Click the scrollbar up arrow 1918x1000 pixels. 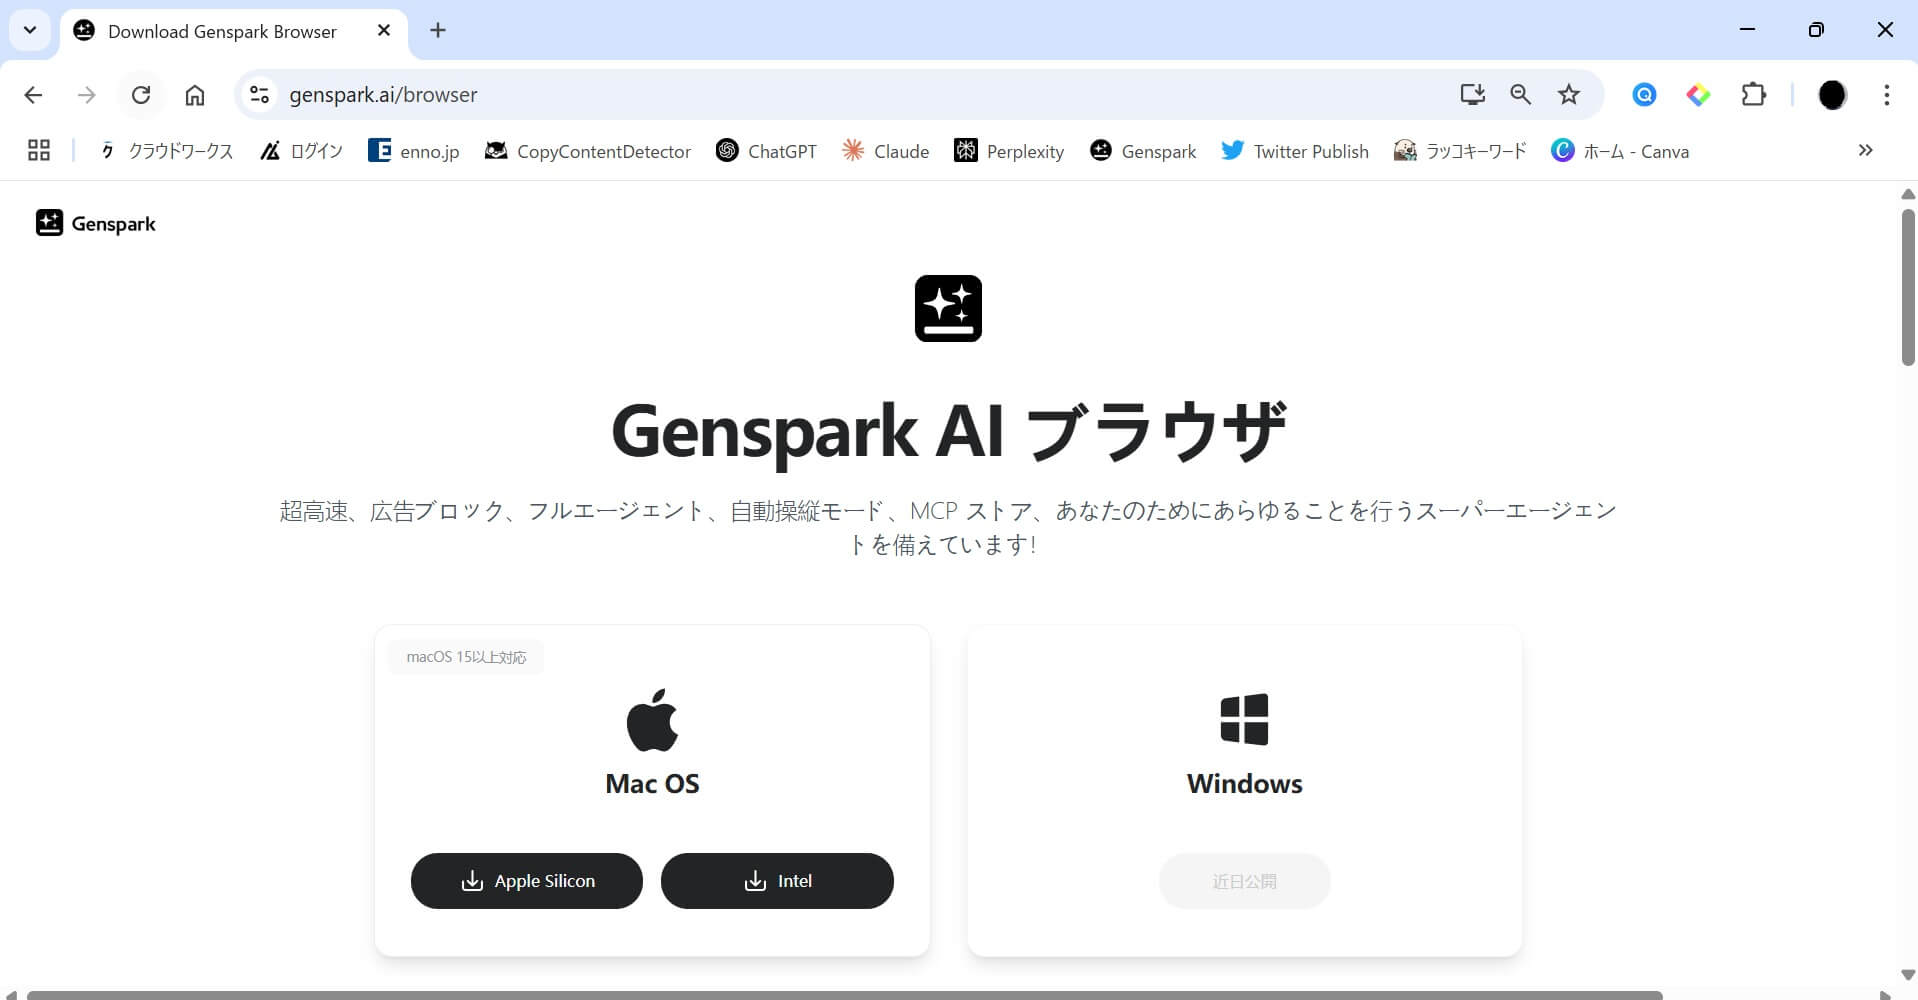coord(1908,194)
